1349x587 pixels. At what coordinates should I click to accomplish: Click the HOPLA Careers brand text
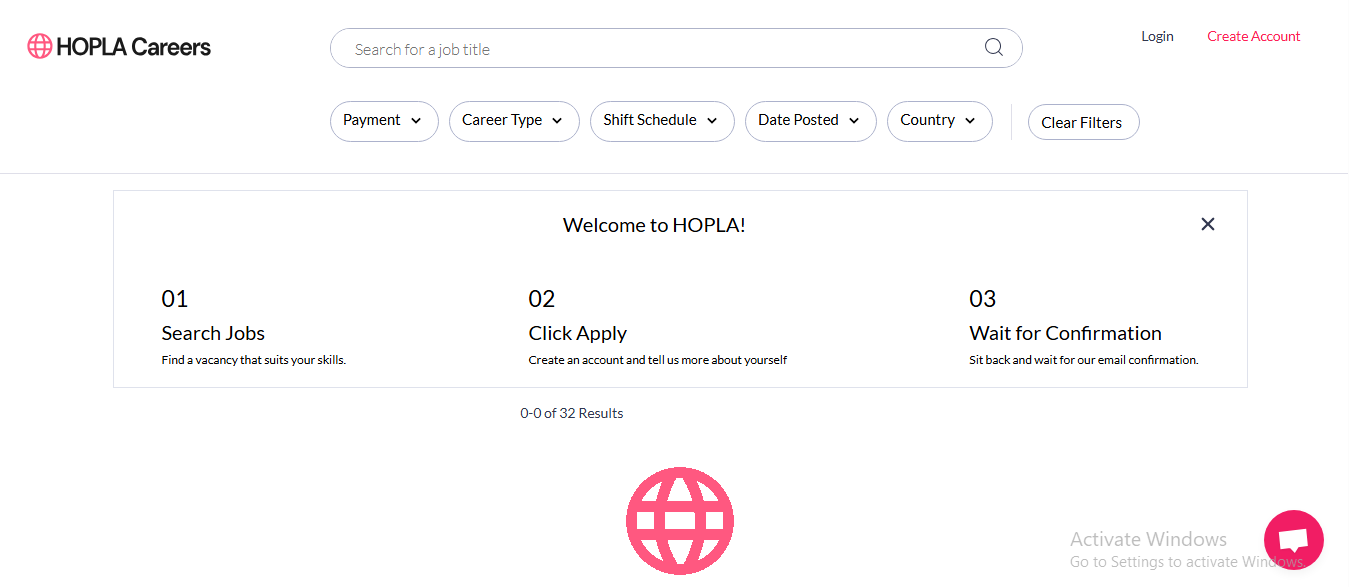coord(133,47)
